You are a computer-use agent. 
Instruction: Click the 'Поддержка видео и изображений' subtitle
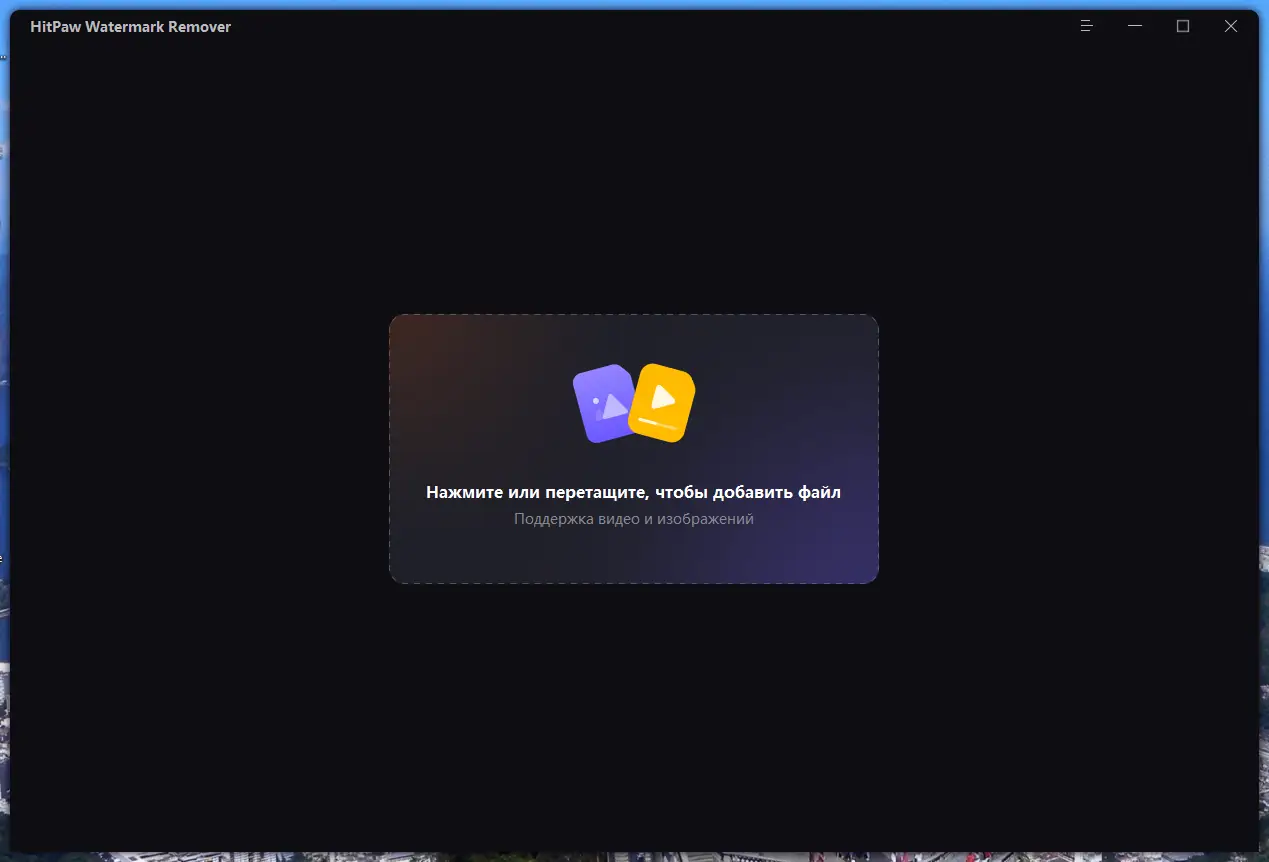point(633,518)
